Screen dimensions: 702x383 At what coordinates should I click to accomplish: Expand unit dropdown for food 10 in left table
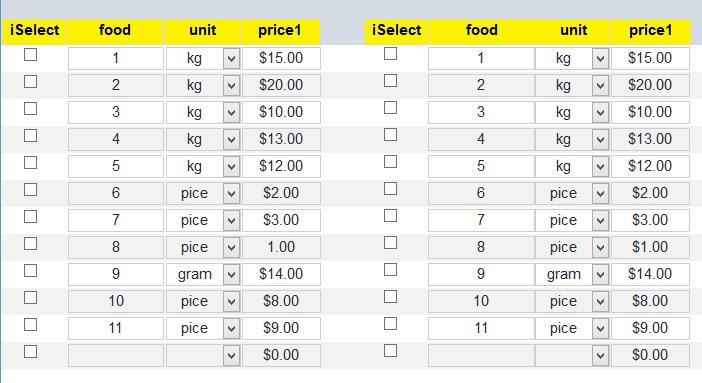pos(231,301)
